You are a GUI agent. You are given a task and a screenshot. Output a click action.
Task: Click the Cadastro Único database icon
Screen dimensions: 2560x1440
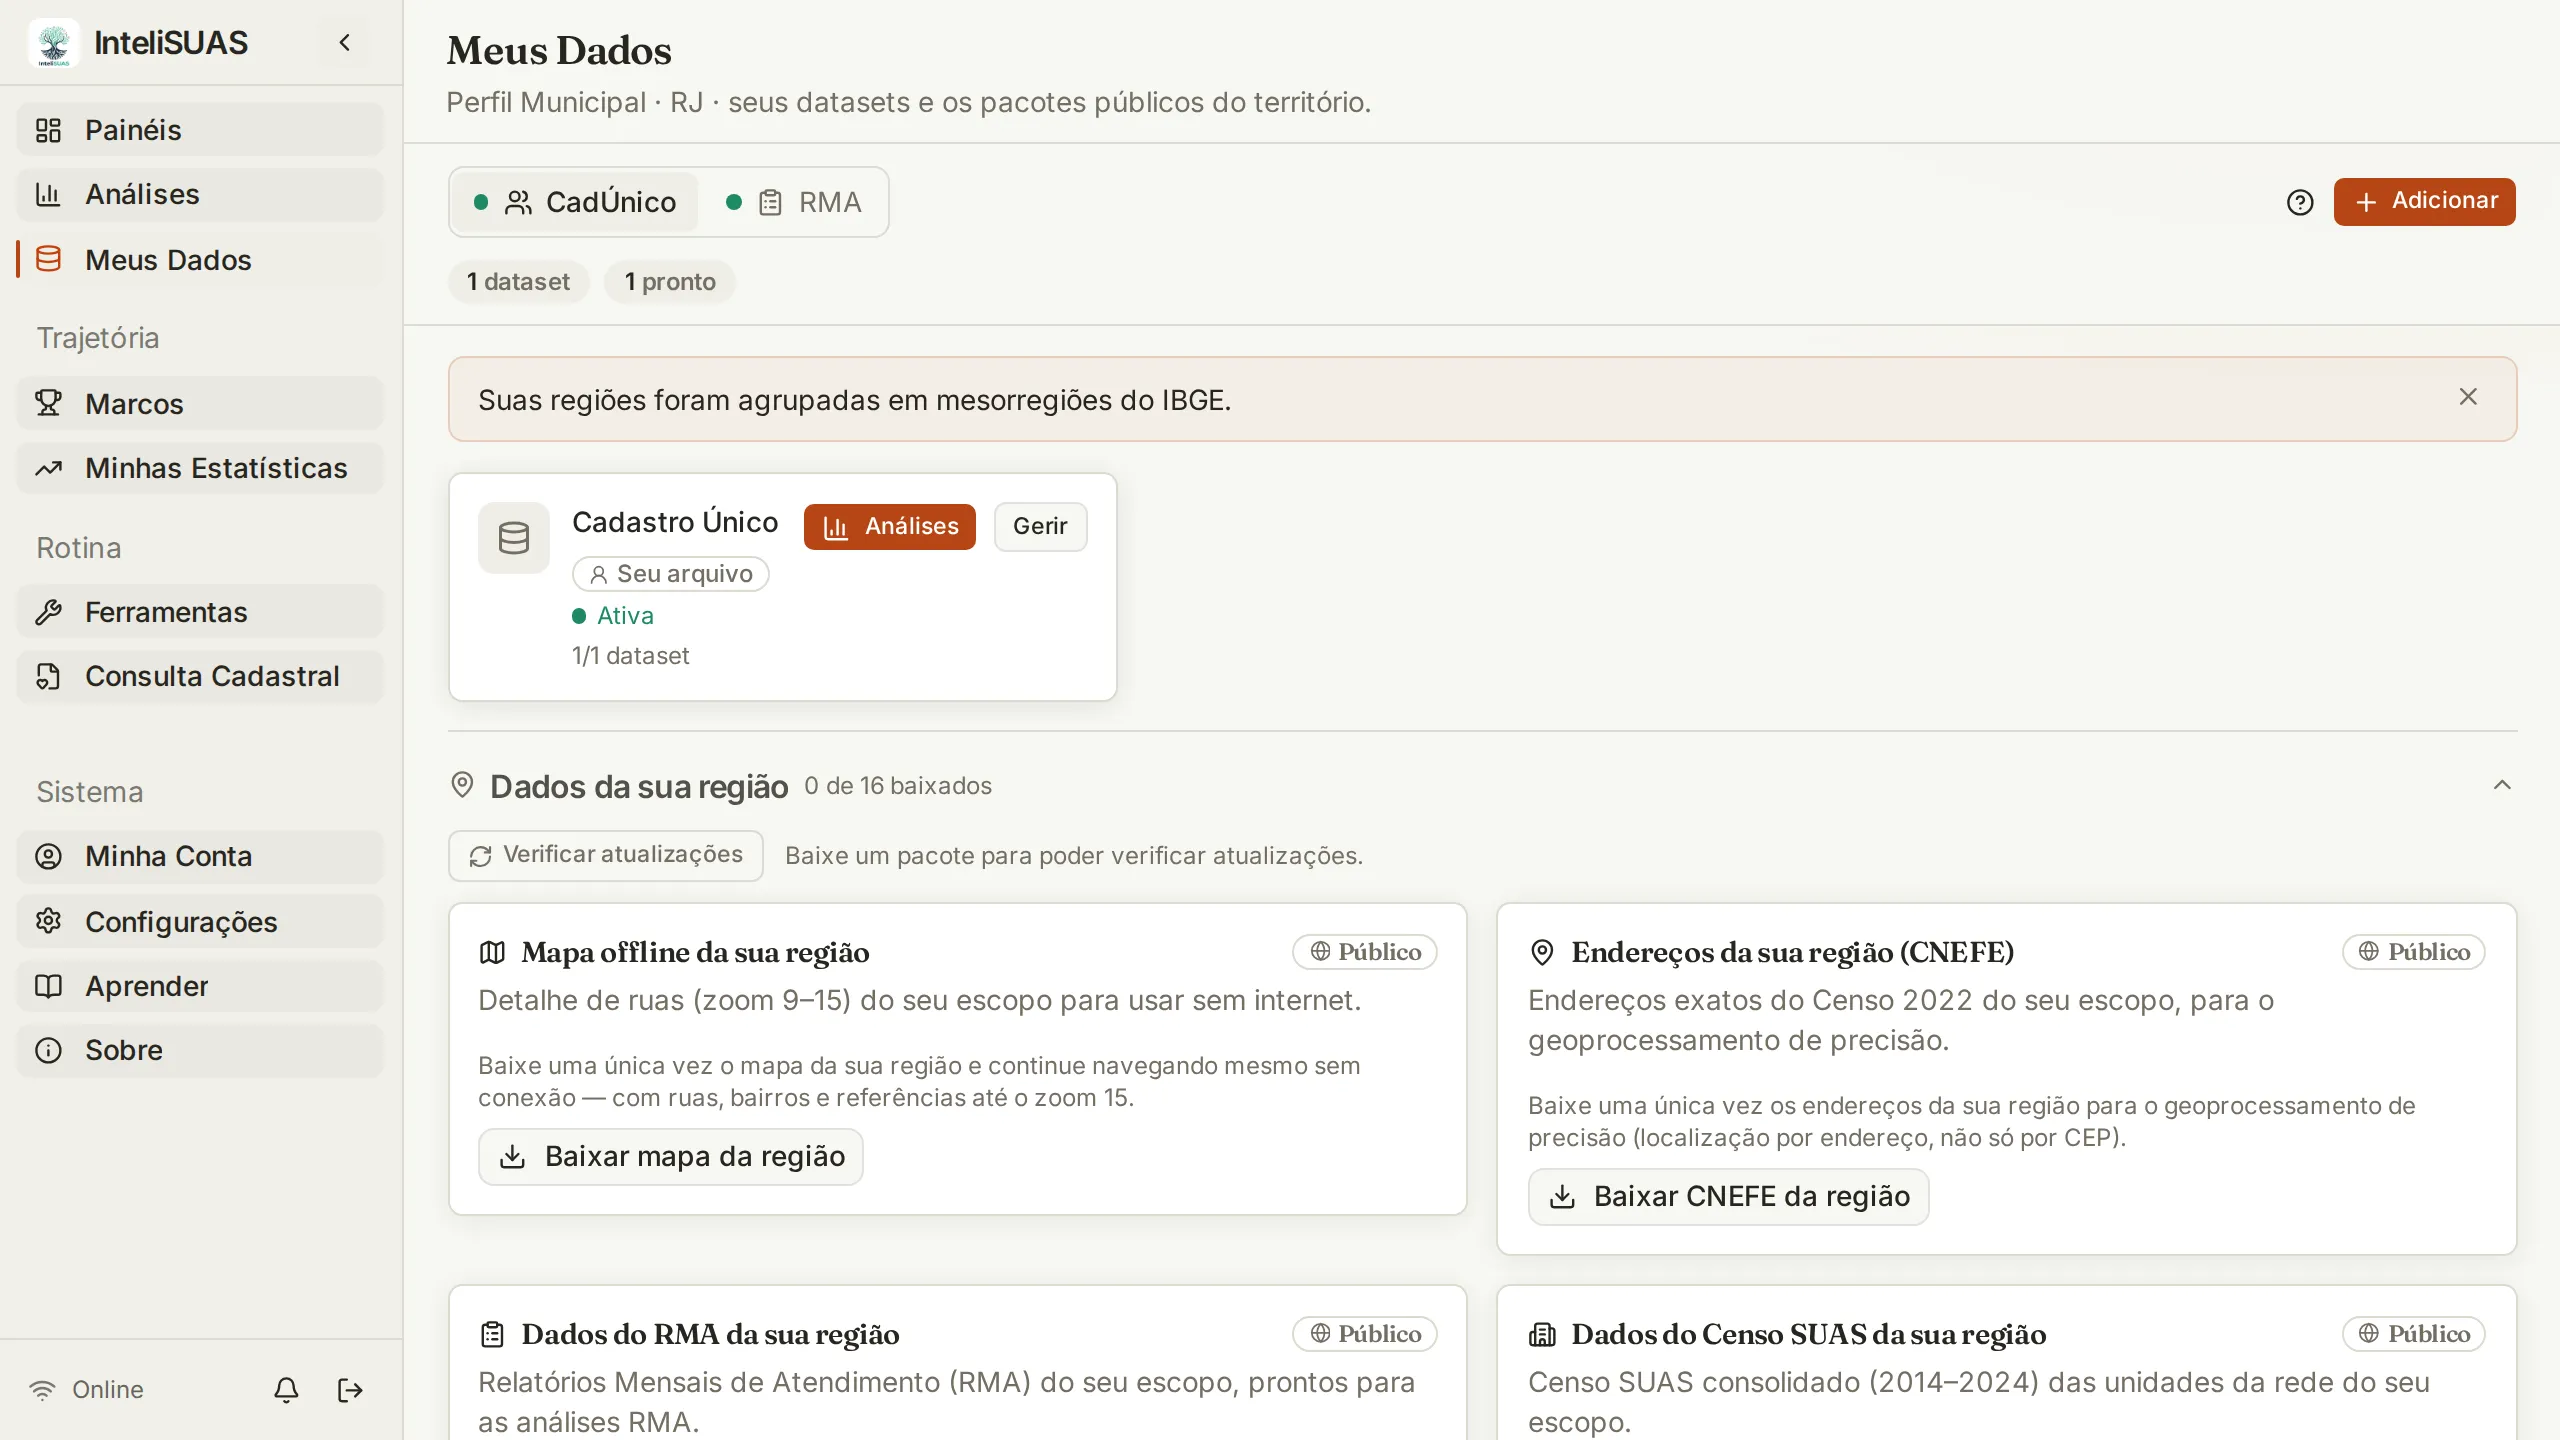click(x=514, y=538)
